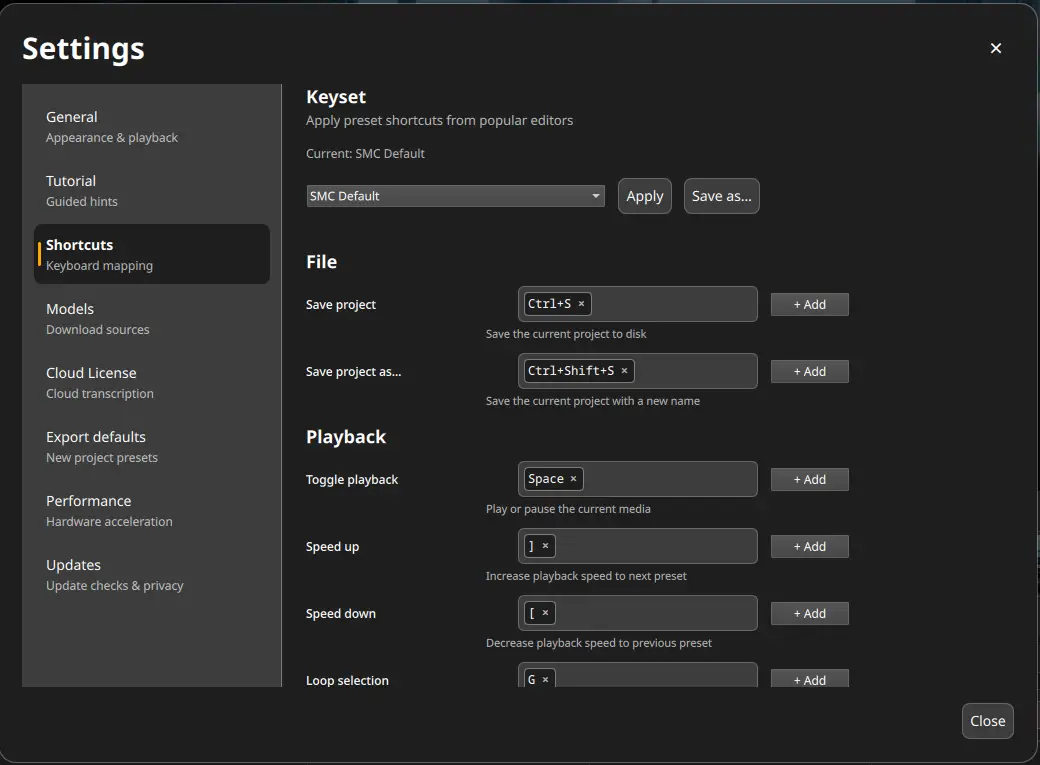Remove the Space key from Toggle playback
Screen dimensions: 1040x765
pos(573,478)
